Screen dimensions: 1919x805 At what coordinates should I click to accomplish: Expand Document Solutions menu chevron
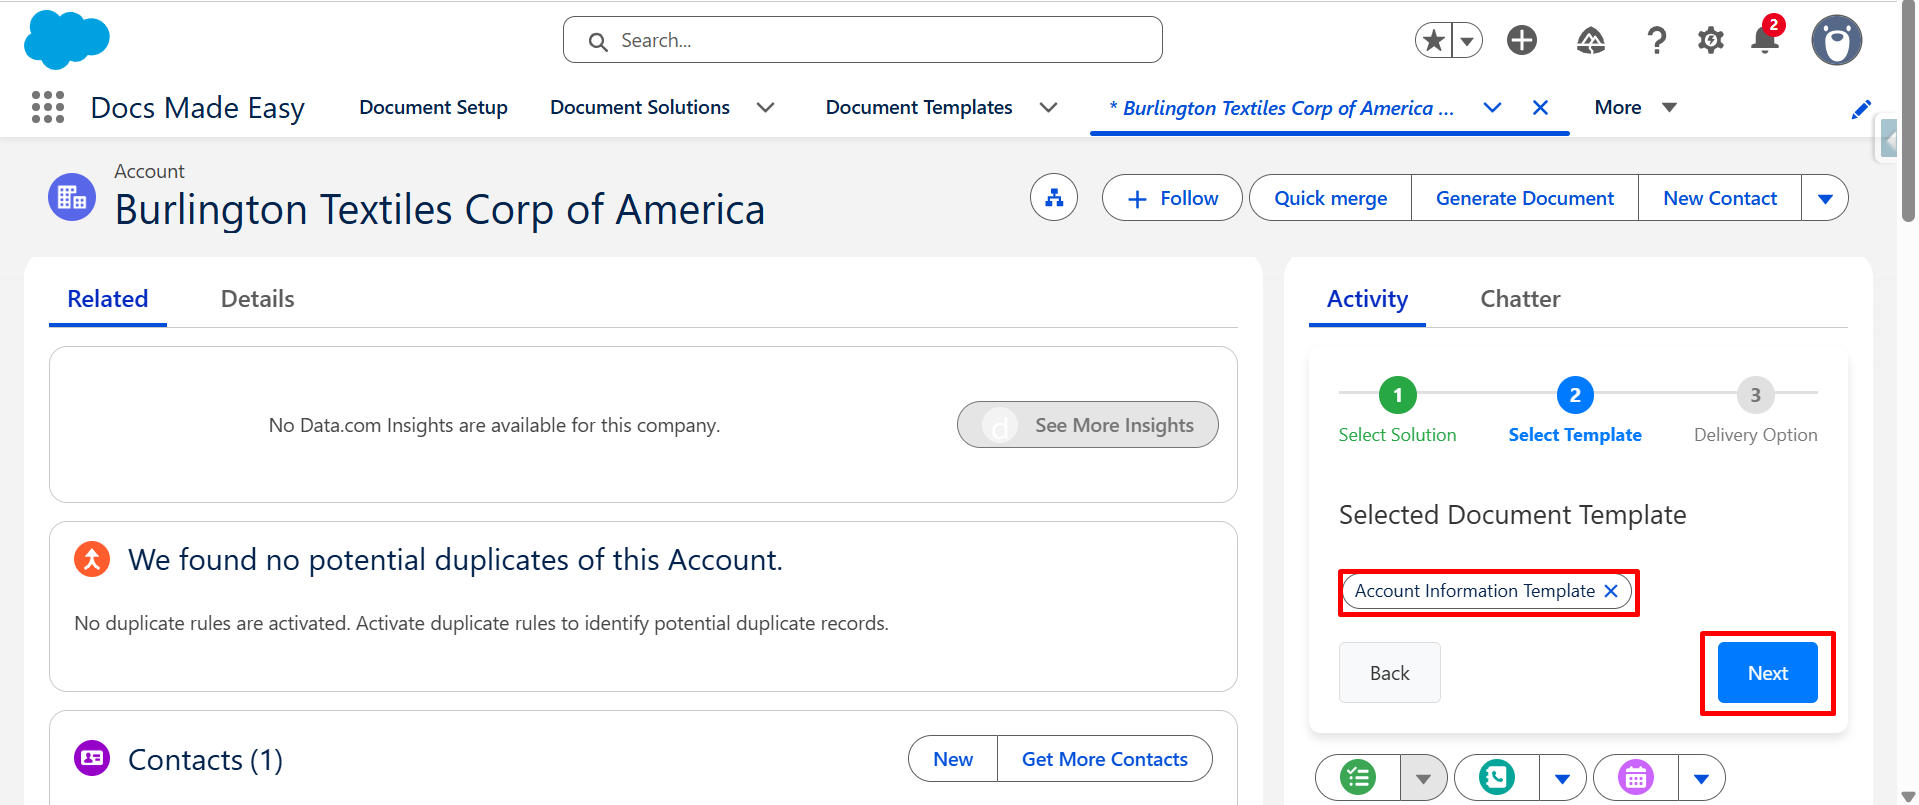(x=766, y=107)
